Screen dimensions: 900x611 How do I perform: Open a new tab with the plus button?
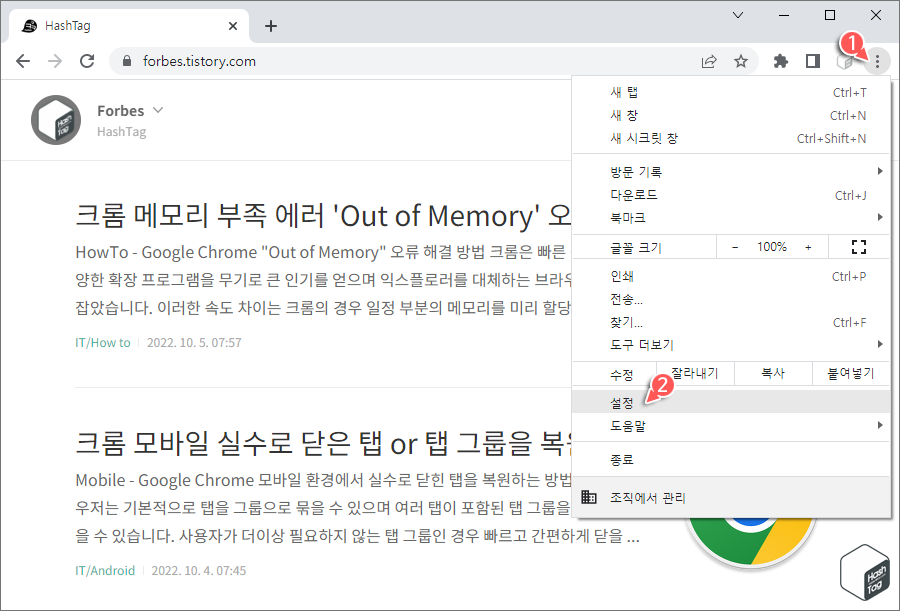click(270, 25)
